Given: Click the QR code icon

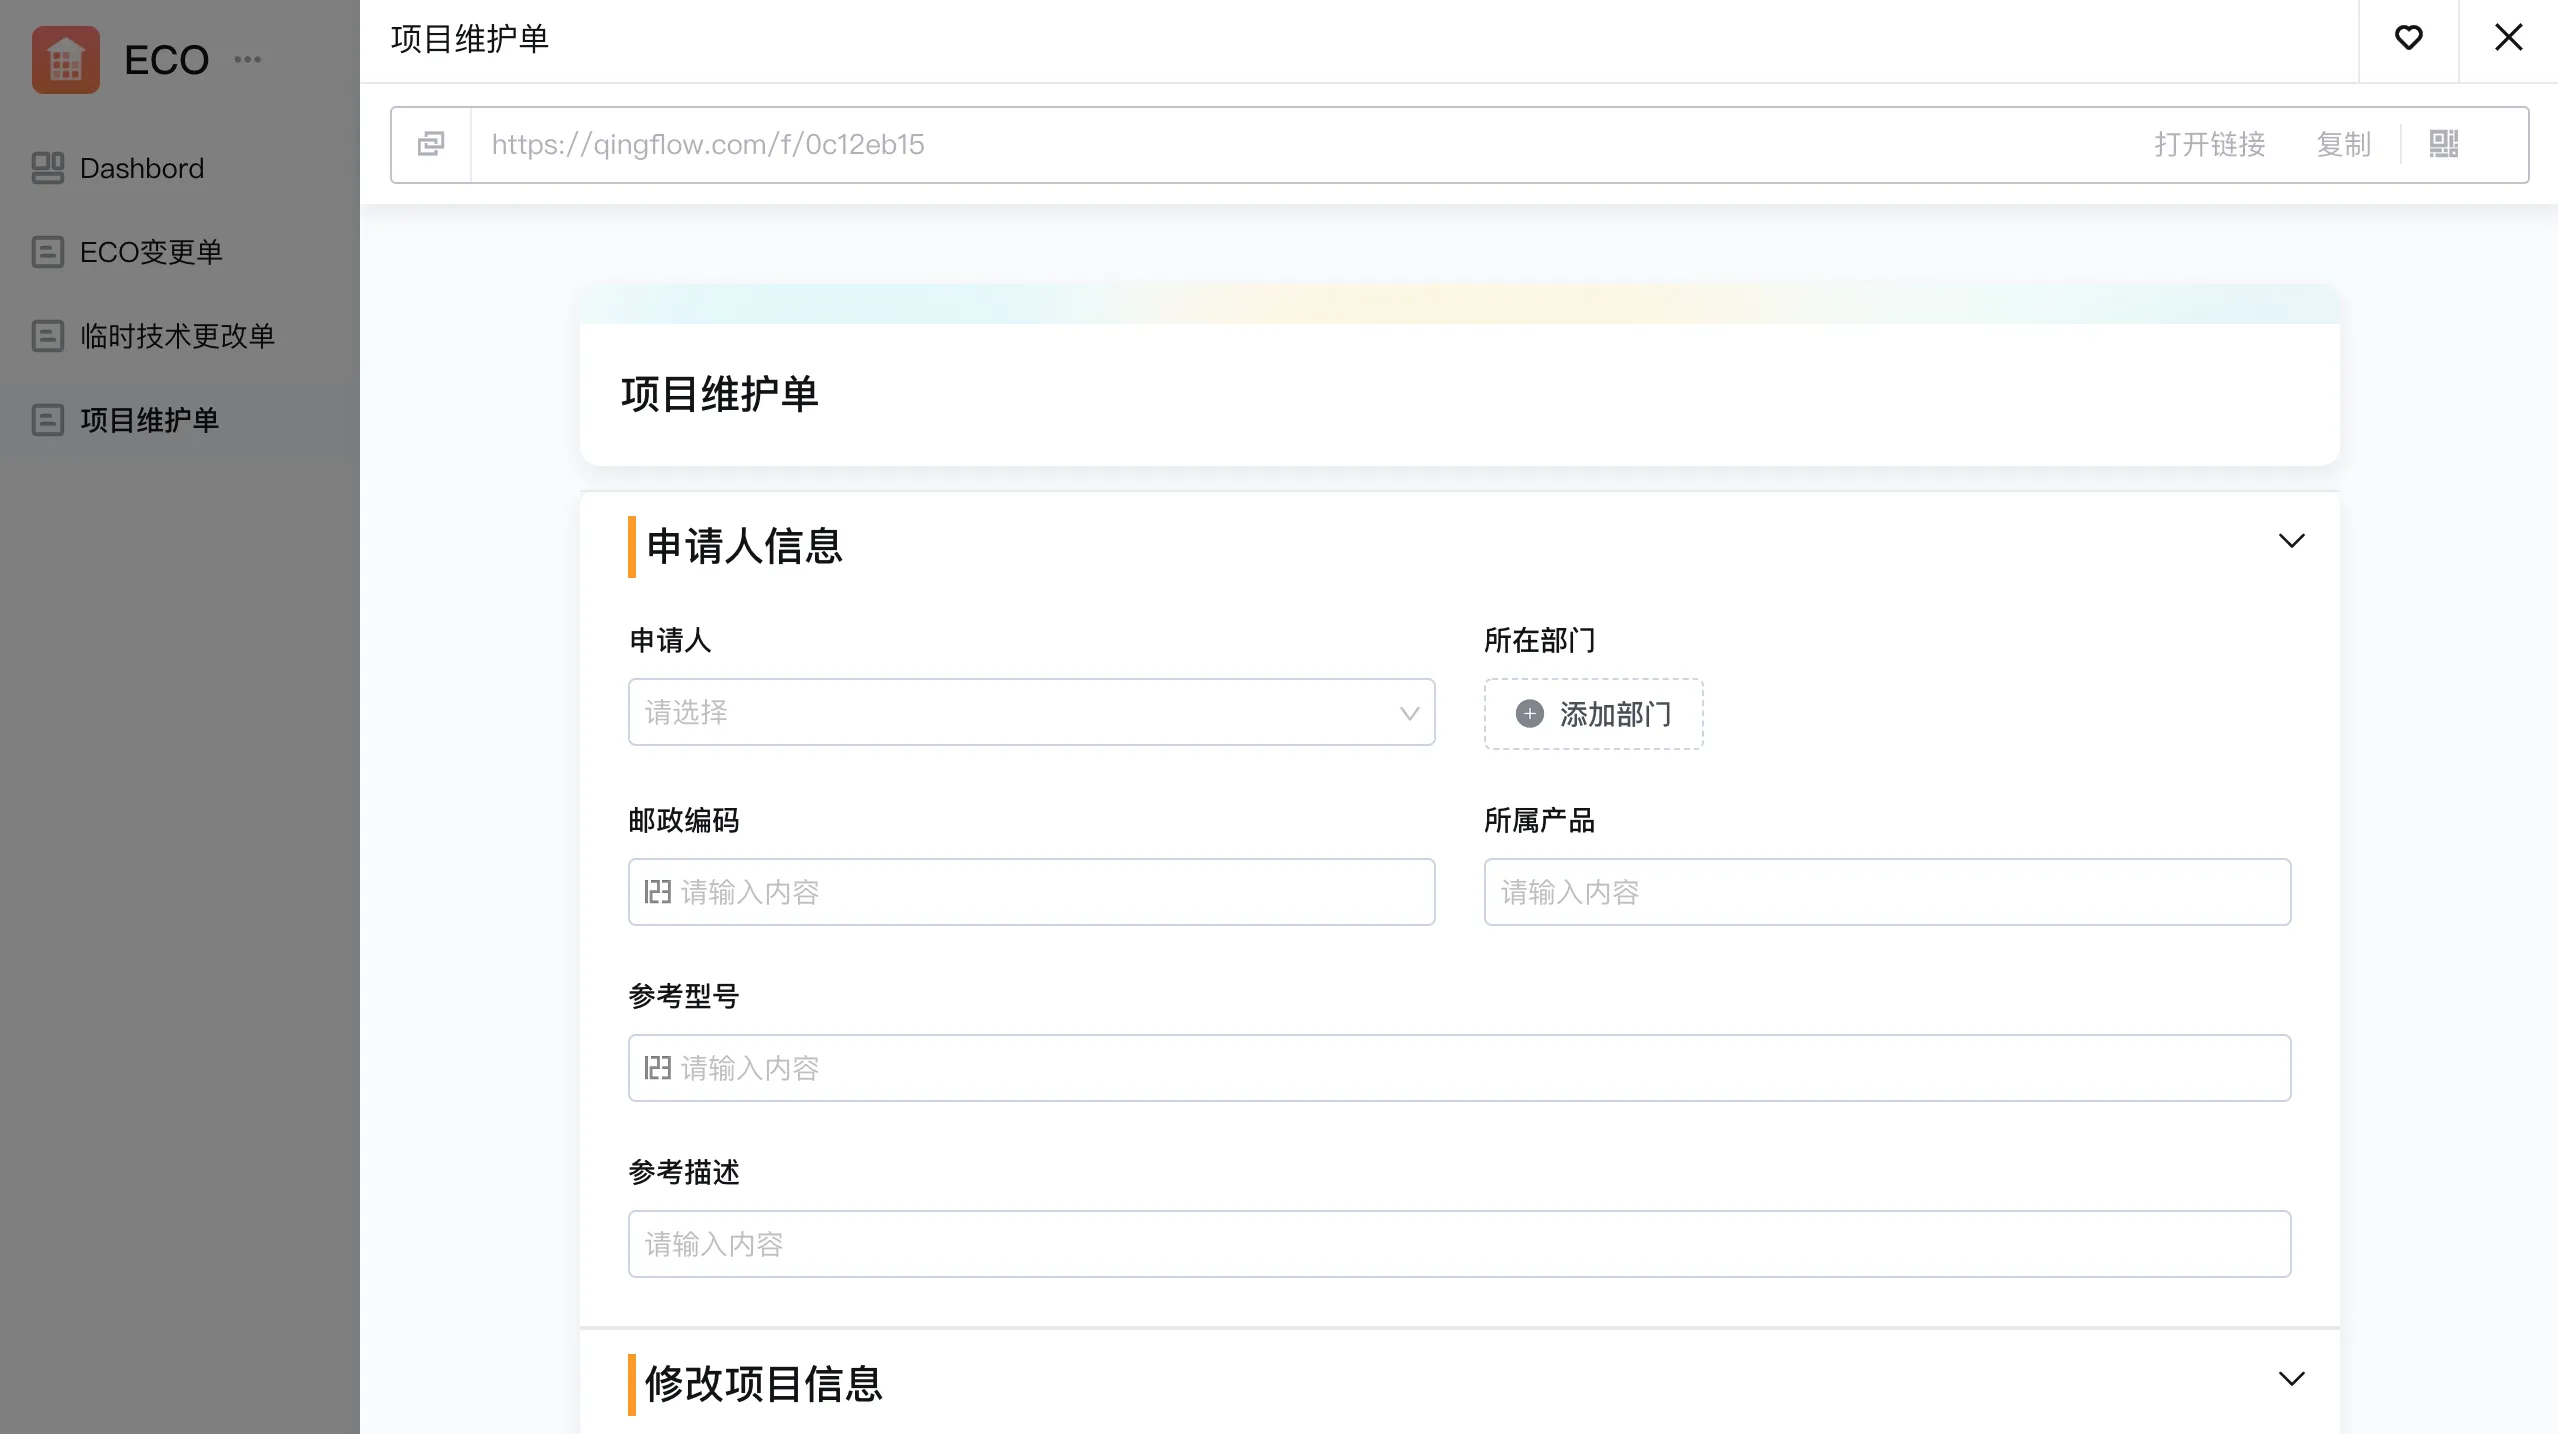Looking at the screenshot, I should 2443,144.
